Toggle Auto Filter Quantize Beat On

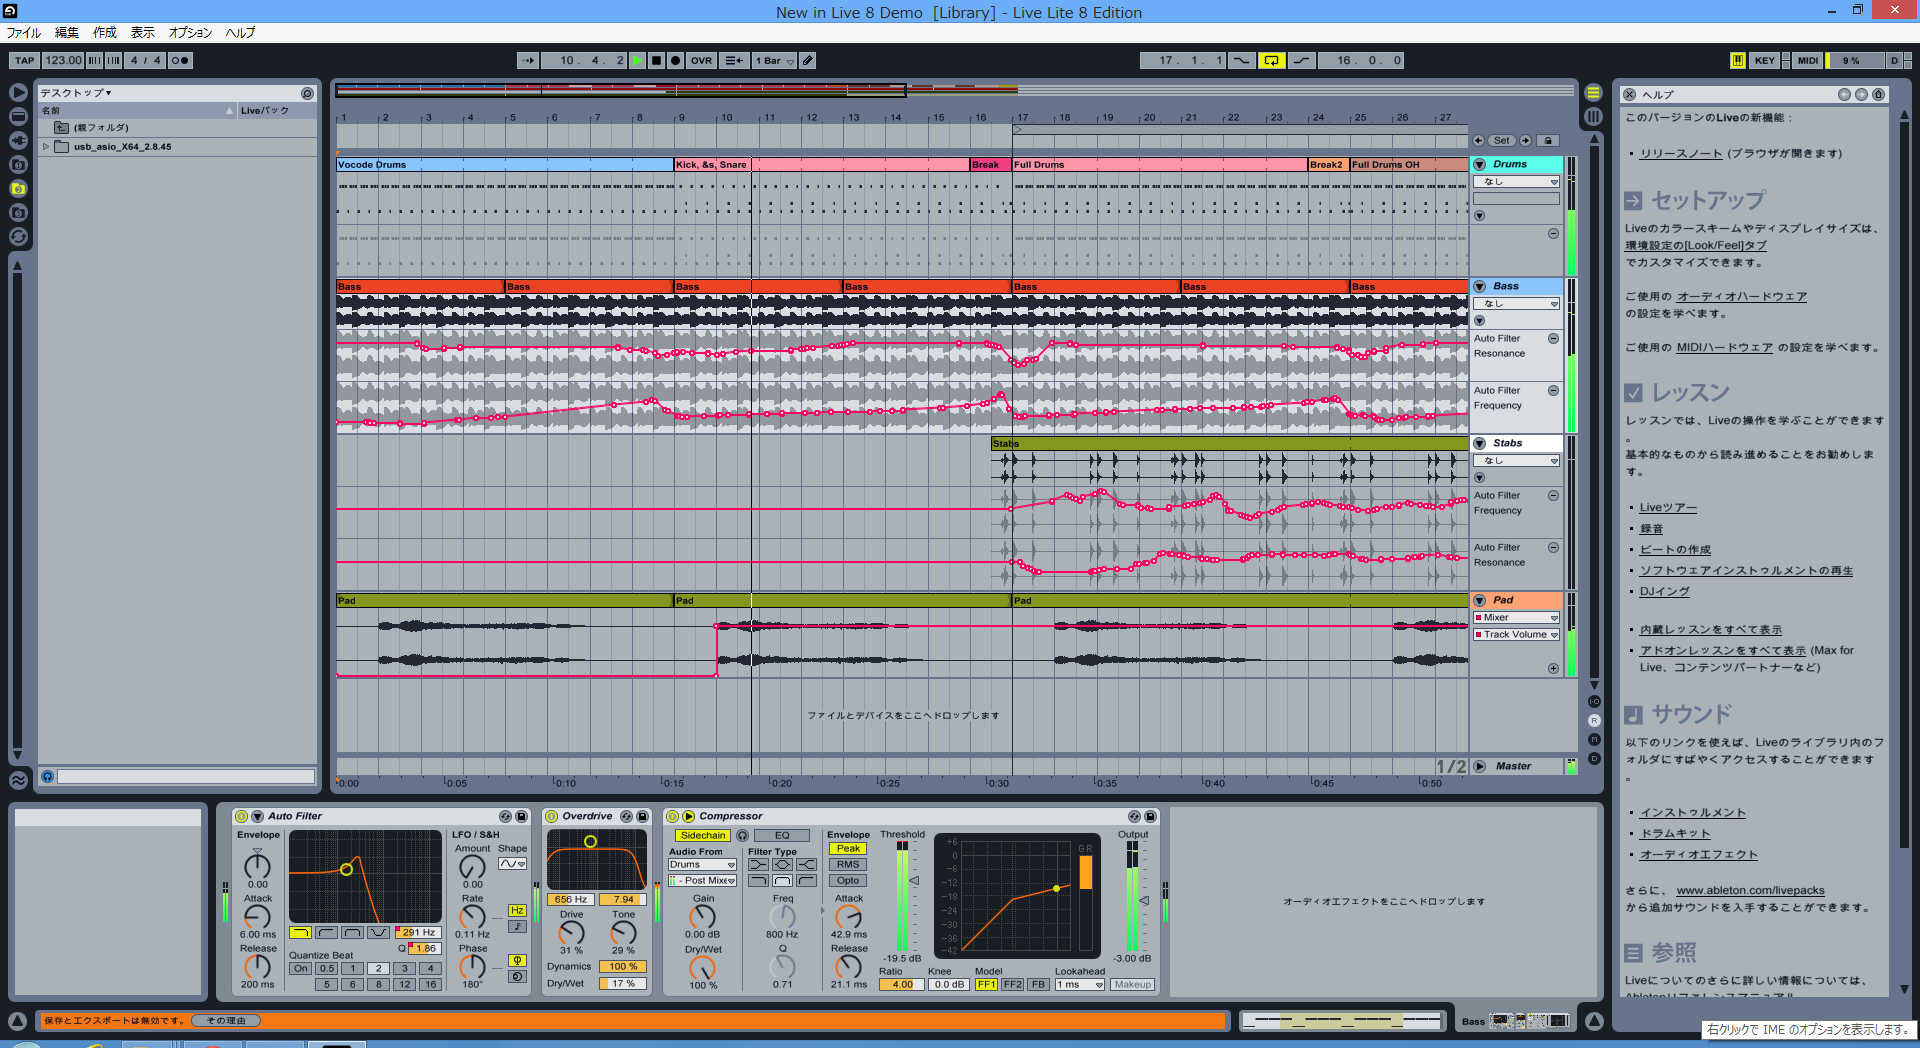point(301,968)
